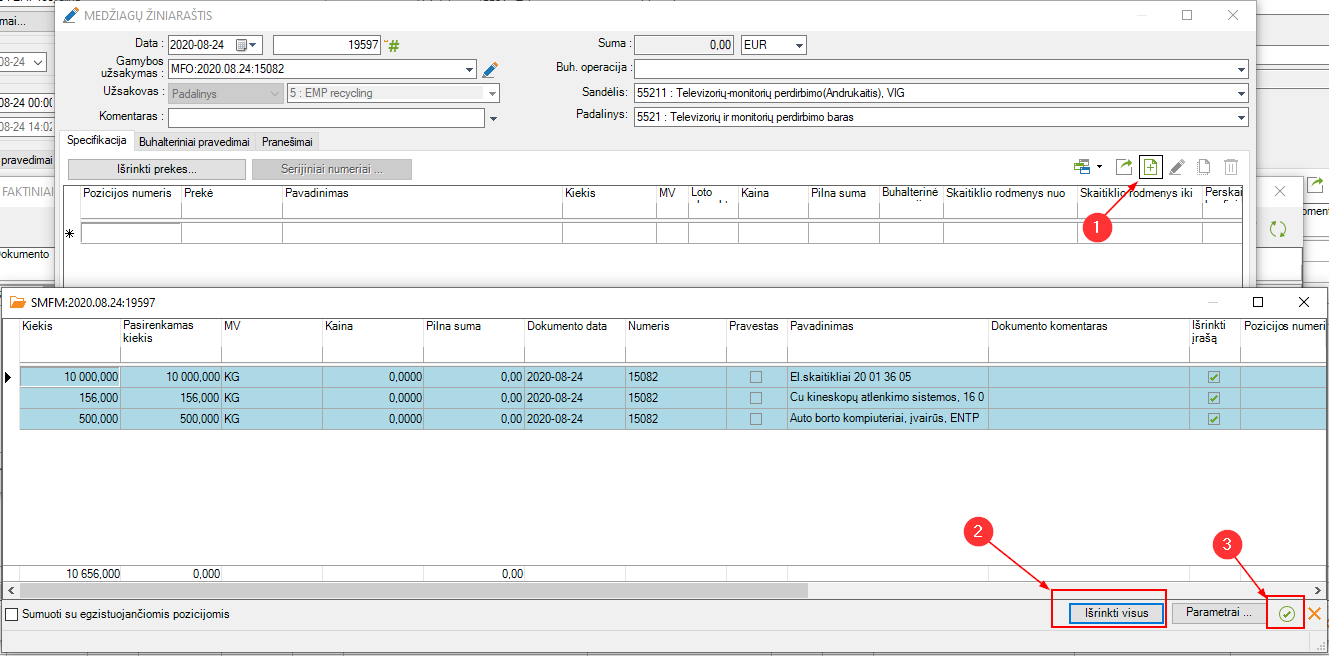Image resolution: width=1329 pixels, height=656 pixels.
Task: Click the green refresh arrows icon
Action: (1277, 229)
